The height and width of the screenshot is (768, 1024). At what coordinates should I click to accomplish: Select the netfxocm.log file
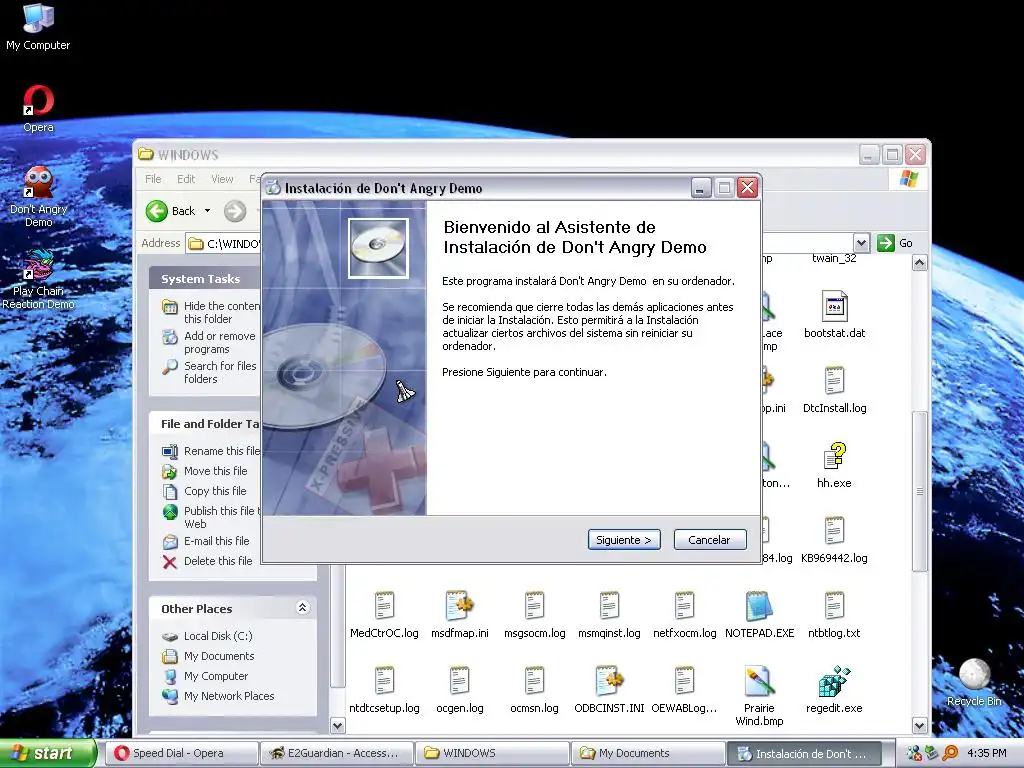coord(684,615)
